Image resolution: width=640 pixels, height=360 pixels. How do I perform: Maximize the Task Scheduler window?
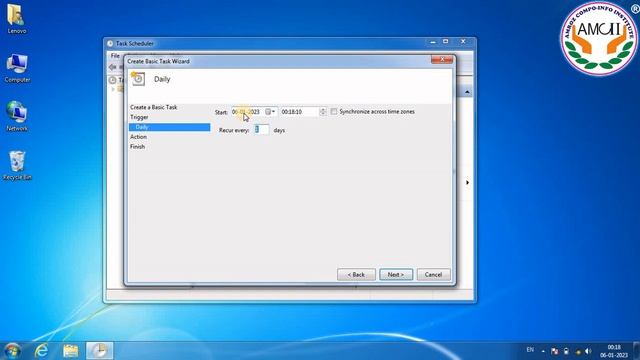(446, 42)
